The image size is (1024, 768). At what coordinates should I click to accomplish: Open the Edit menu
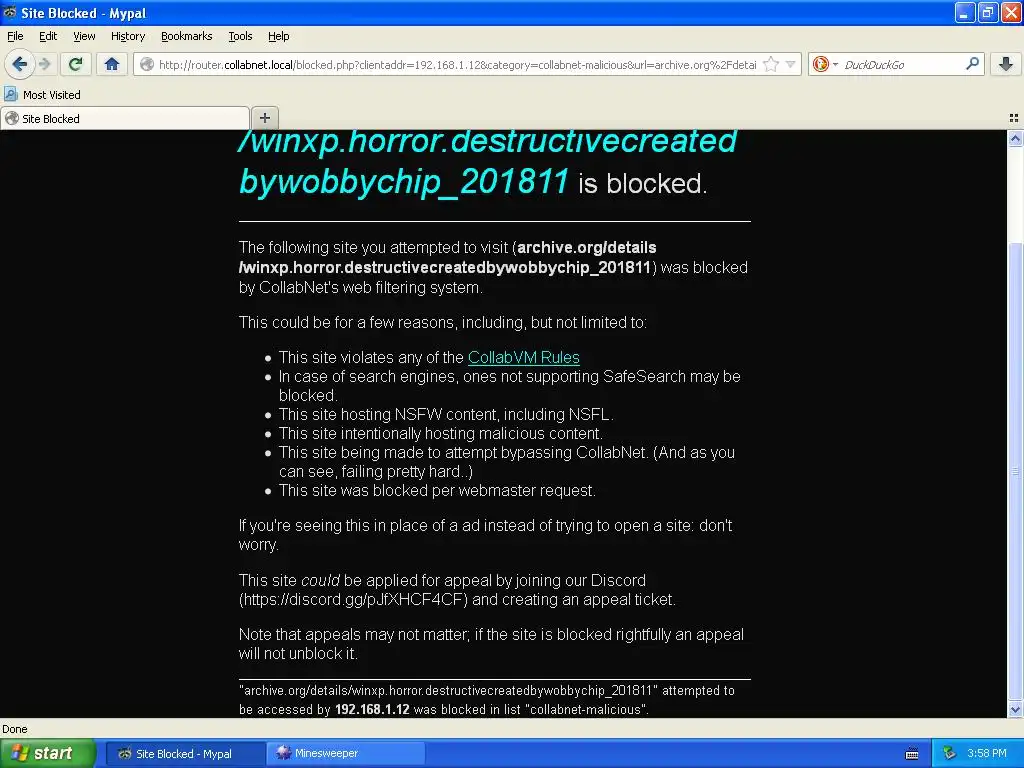(x=48, y=36)
